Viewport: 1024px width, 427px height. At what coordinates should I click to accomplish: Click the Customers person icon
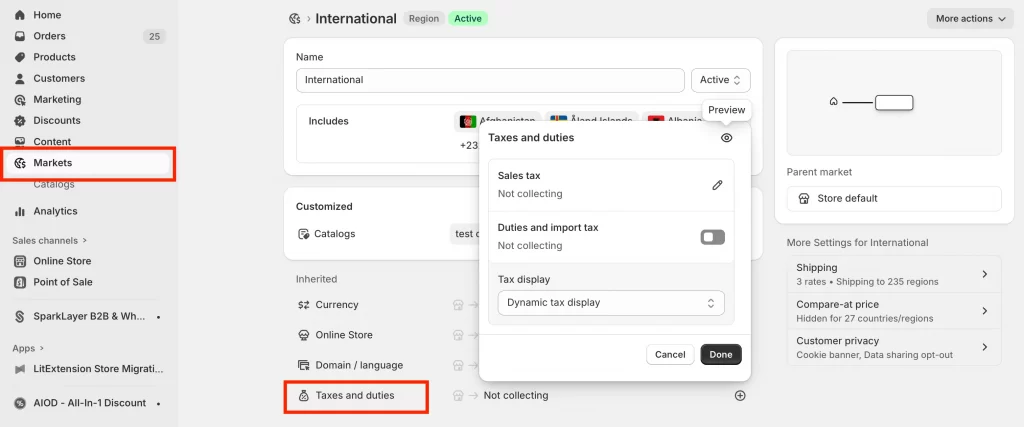(x=20, y=78)
